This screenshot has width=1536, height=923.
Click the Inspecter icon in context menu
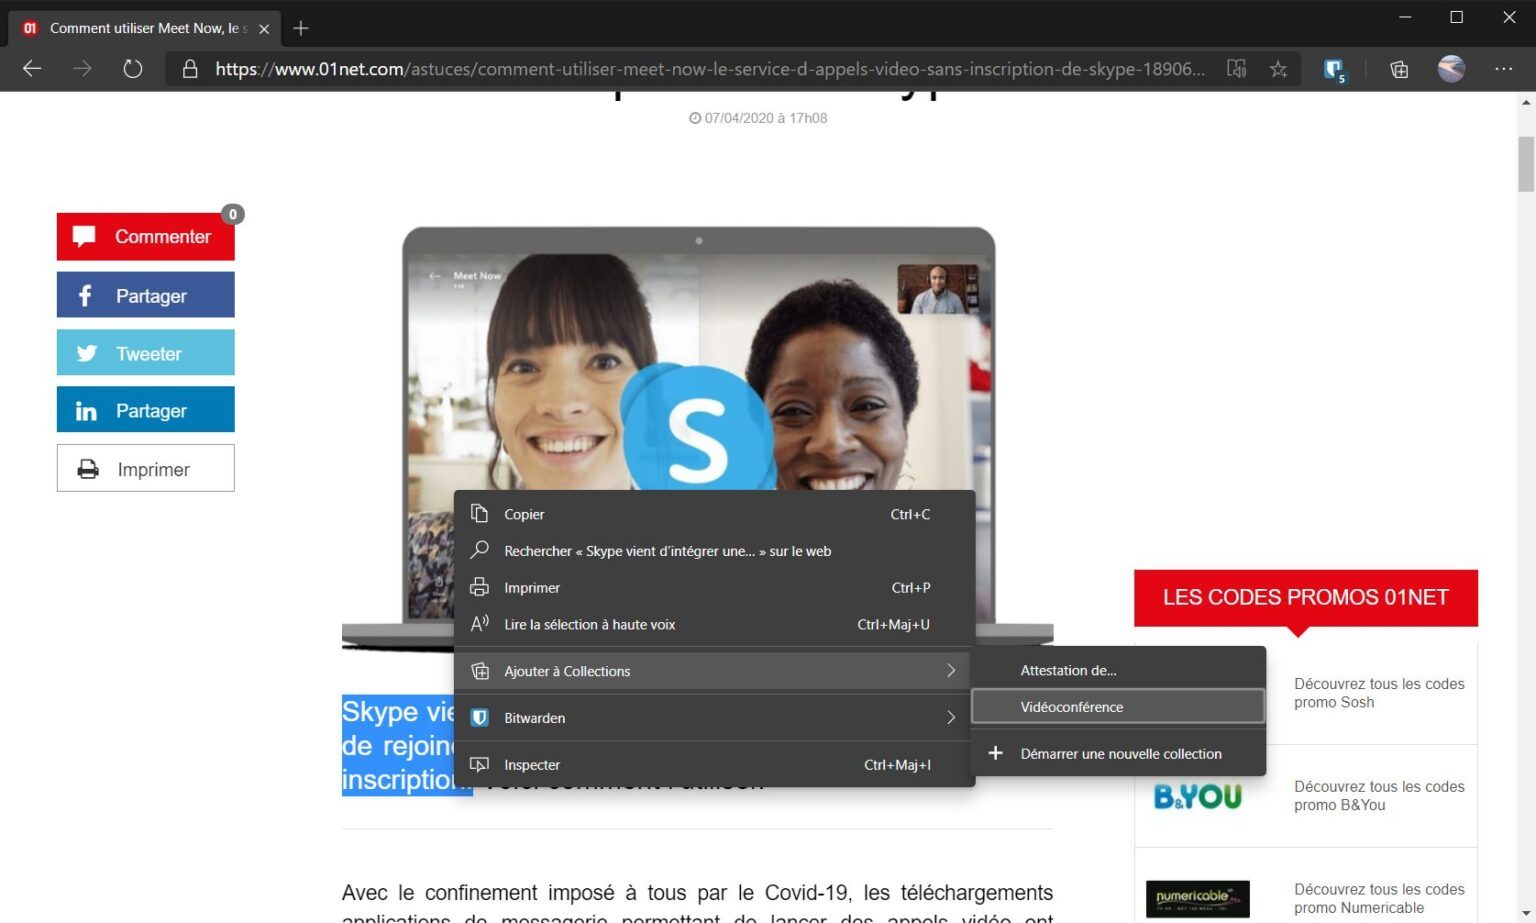tap(480, 765)
